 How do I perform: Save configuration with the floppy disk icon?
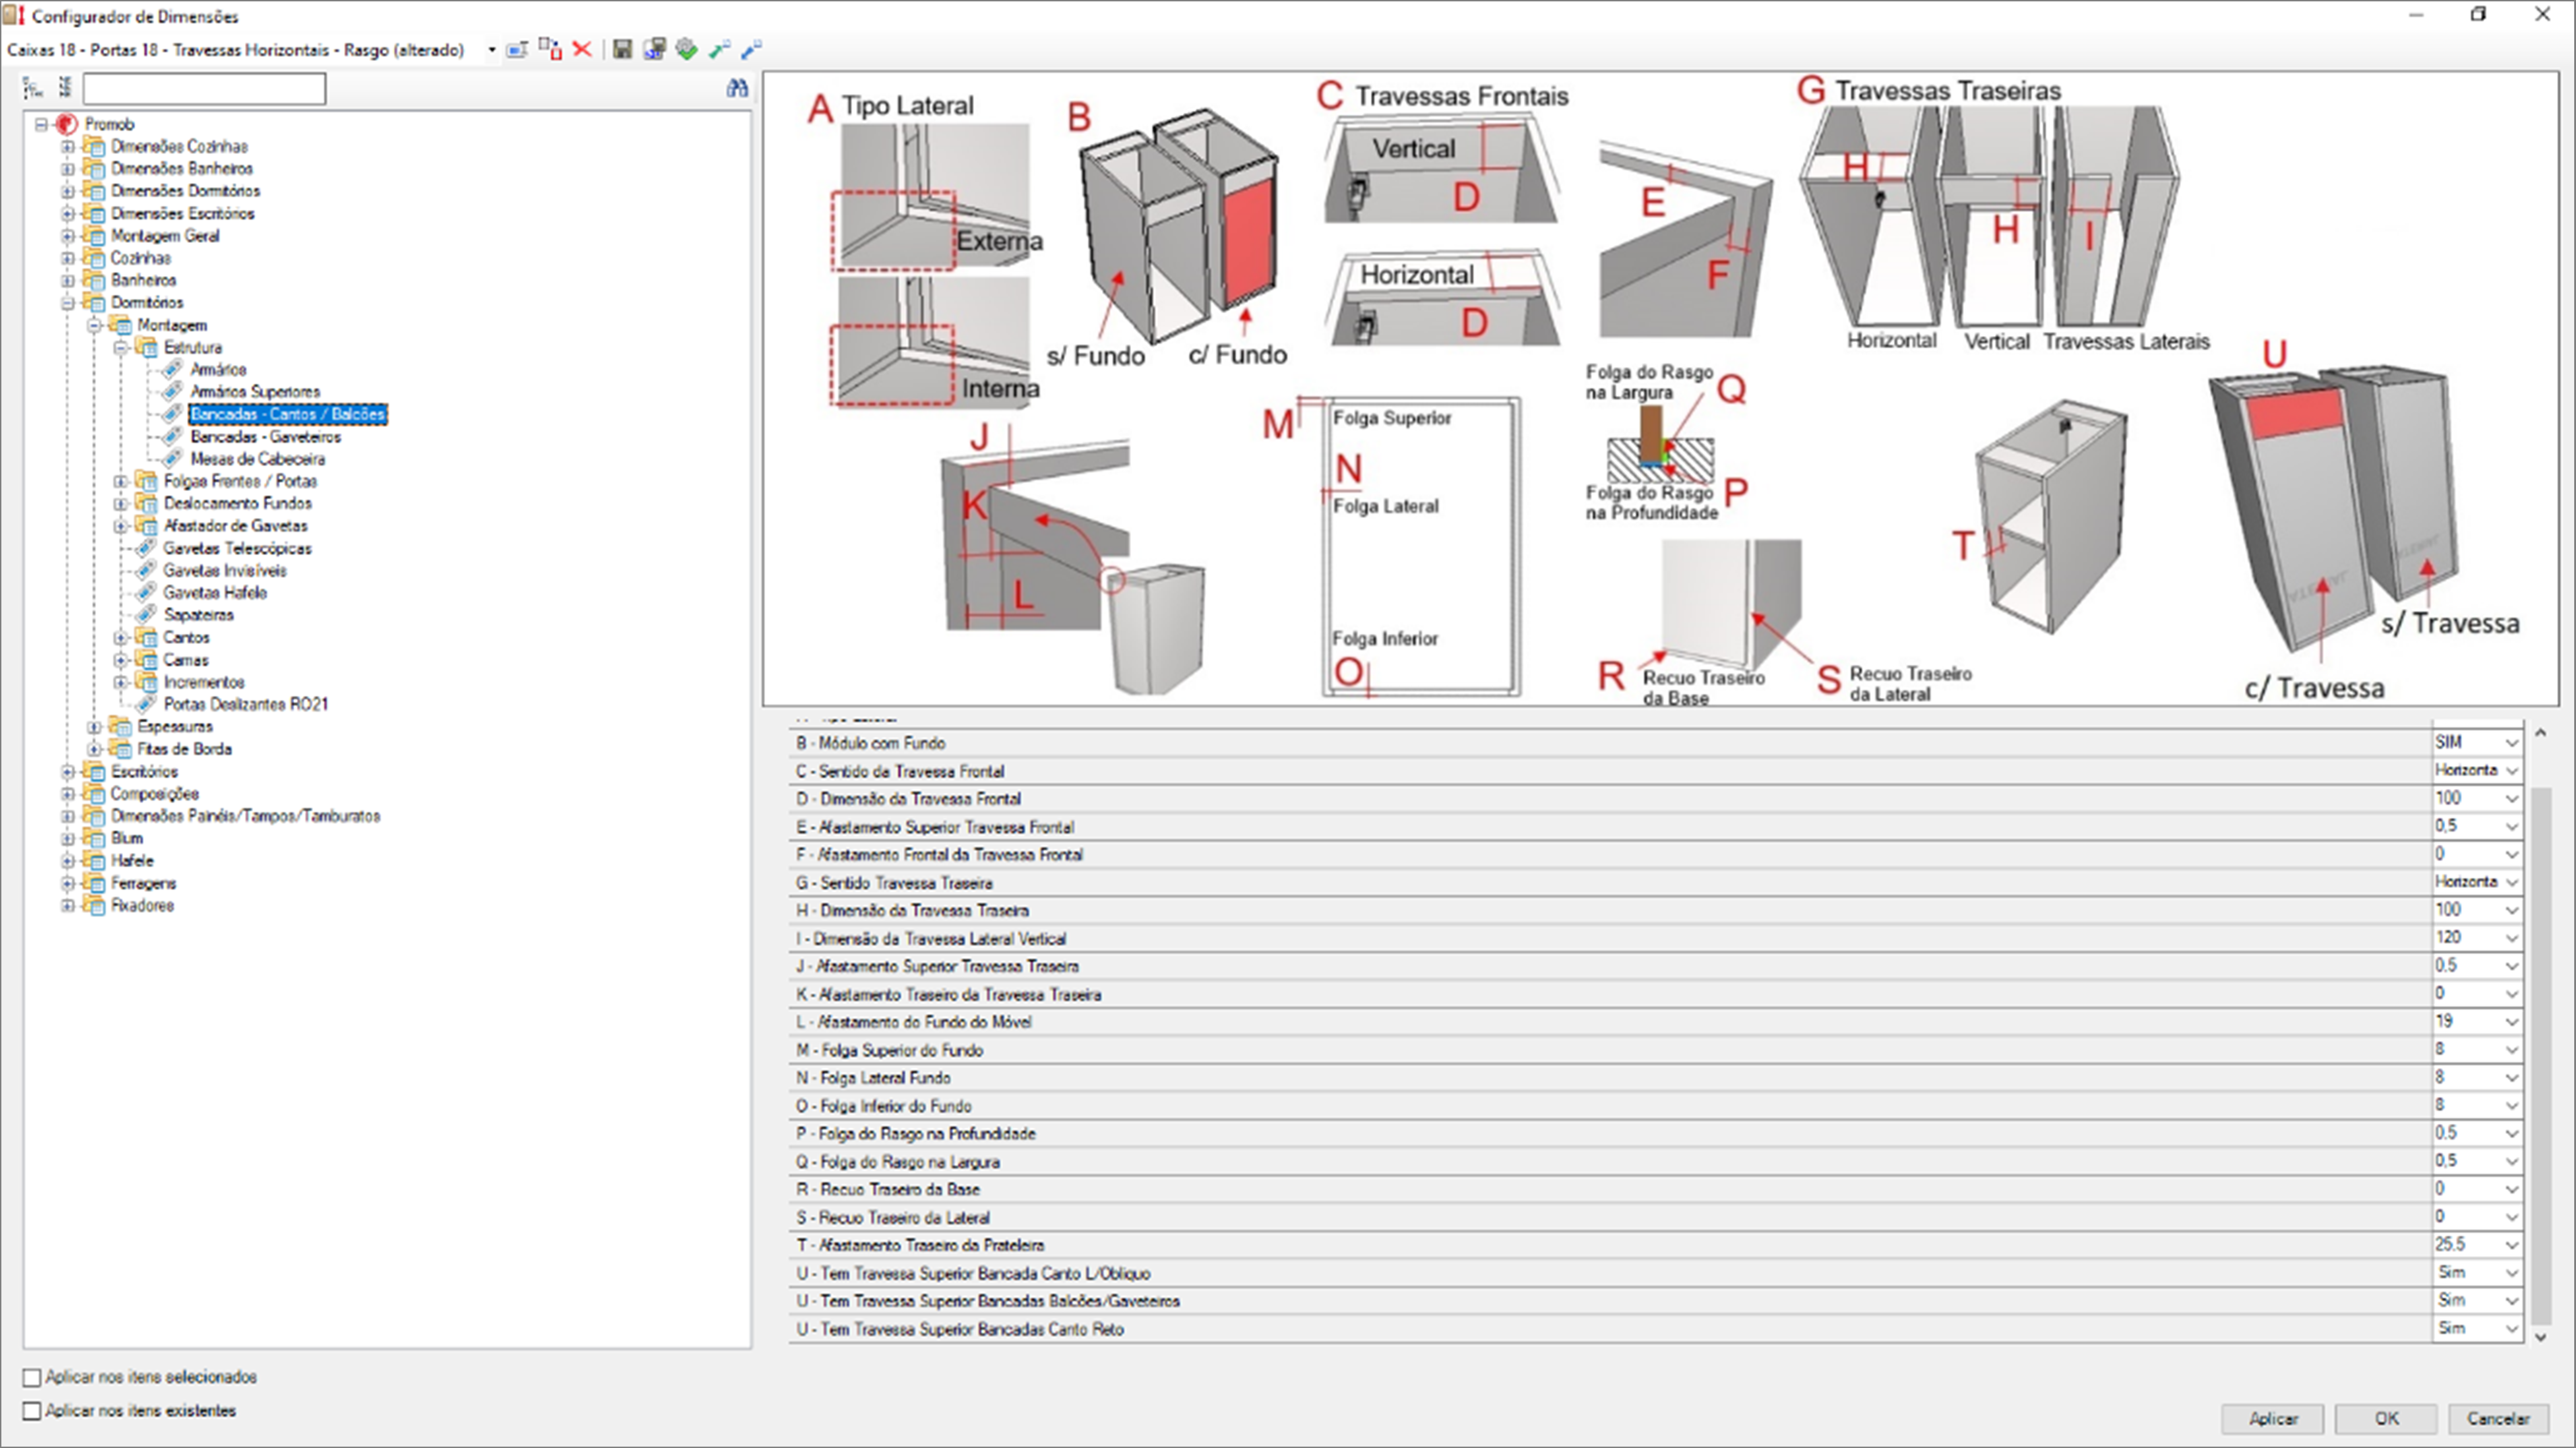click(622, 49)
